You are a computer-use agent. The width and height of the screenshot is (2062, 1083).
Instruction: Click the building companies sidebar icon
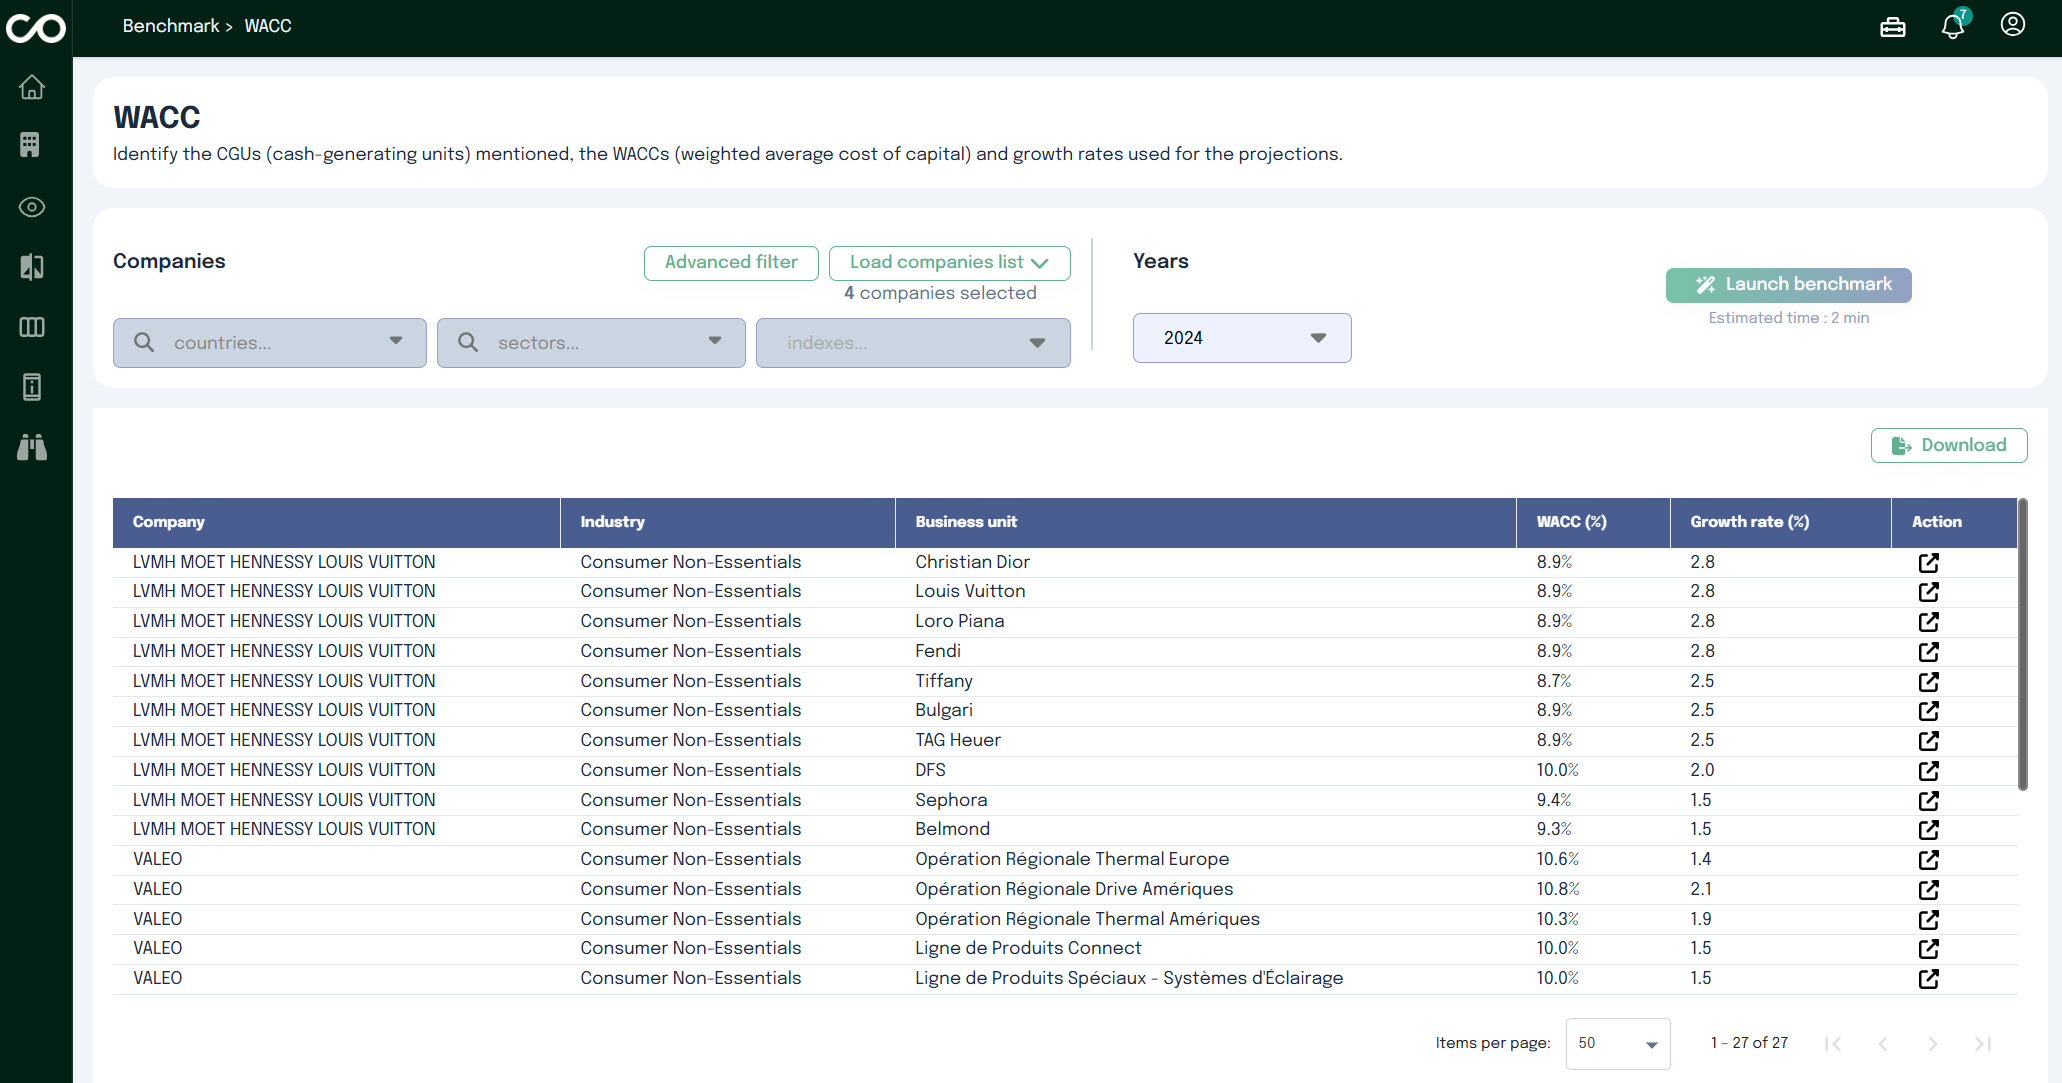[30, 145]
